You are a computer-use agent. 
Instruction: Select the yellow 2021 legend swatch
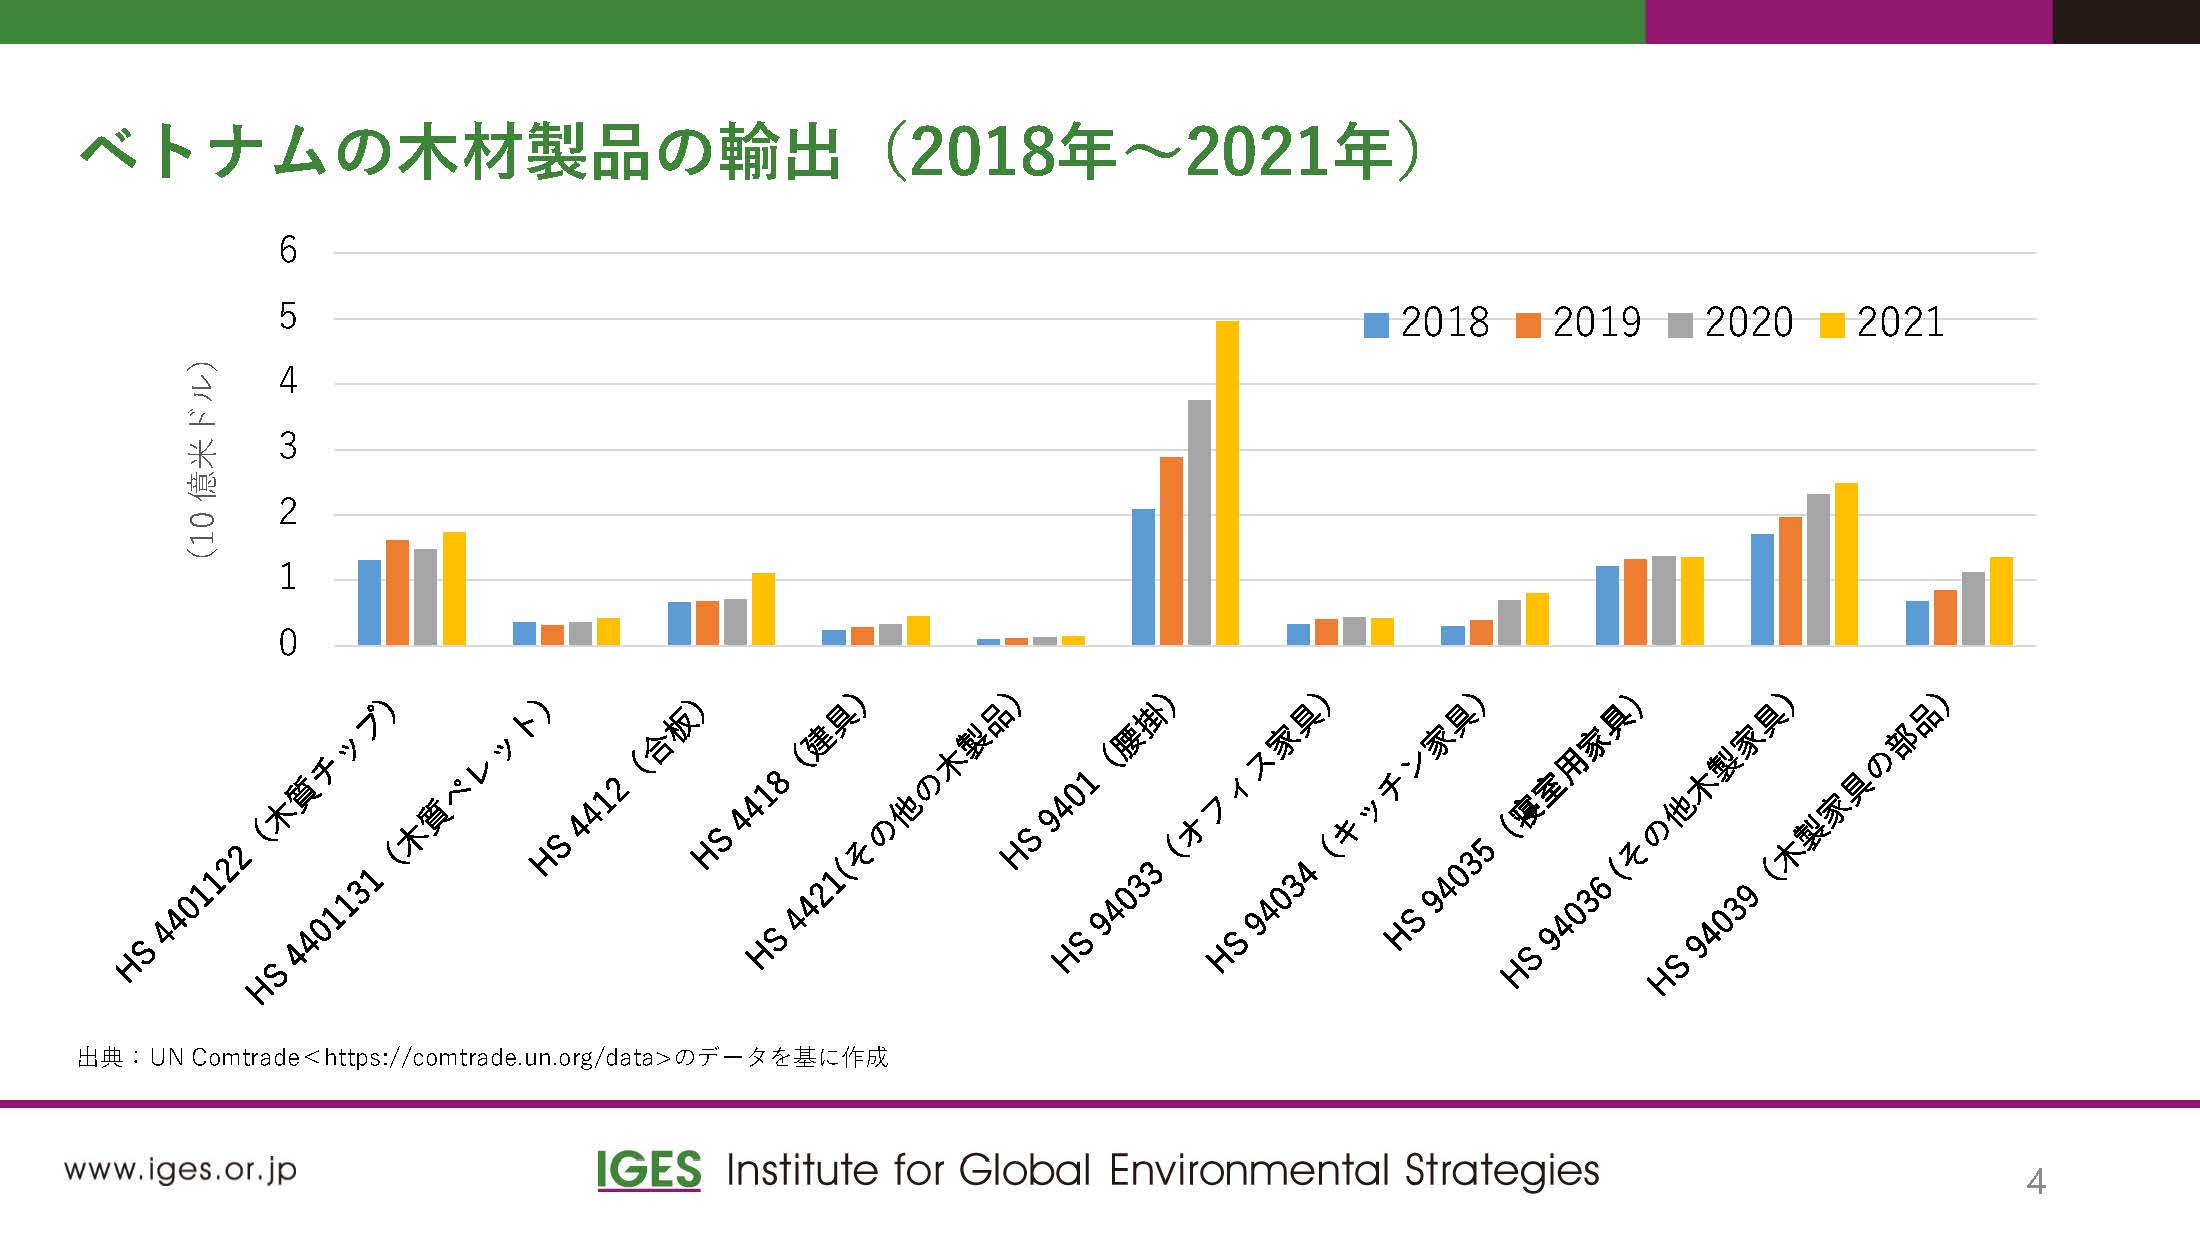click(x=1832, y=325)
